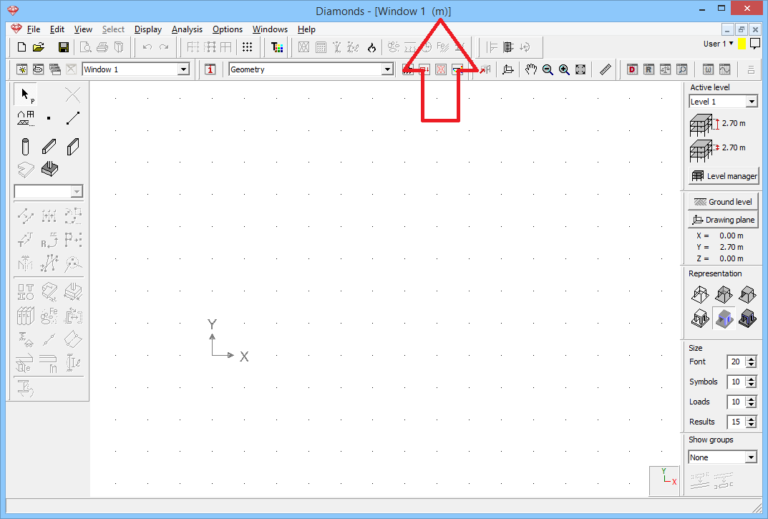This screenshot has height=519, width=768.
Task: Click the Level manager button
Action: tap(723, 176)
